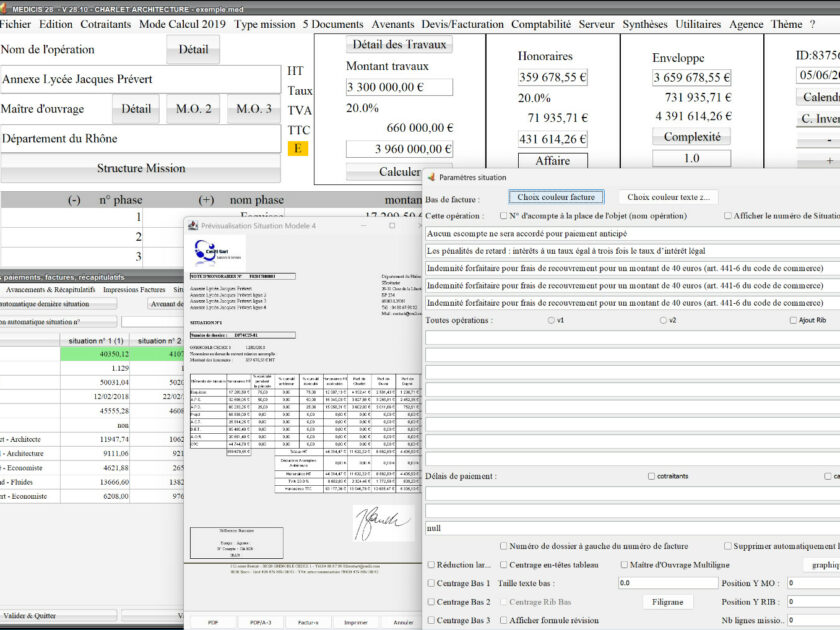Click the Montant travaux HT field
Viewport: 840px width, 630px height.
(399, 87)
